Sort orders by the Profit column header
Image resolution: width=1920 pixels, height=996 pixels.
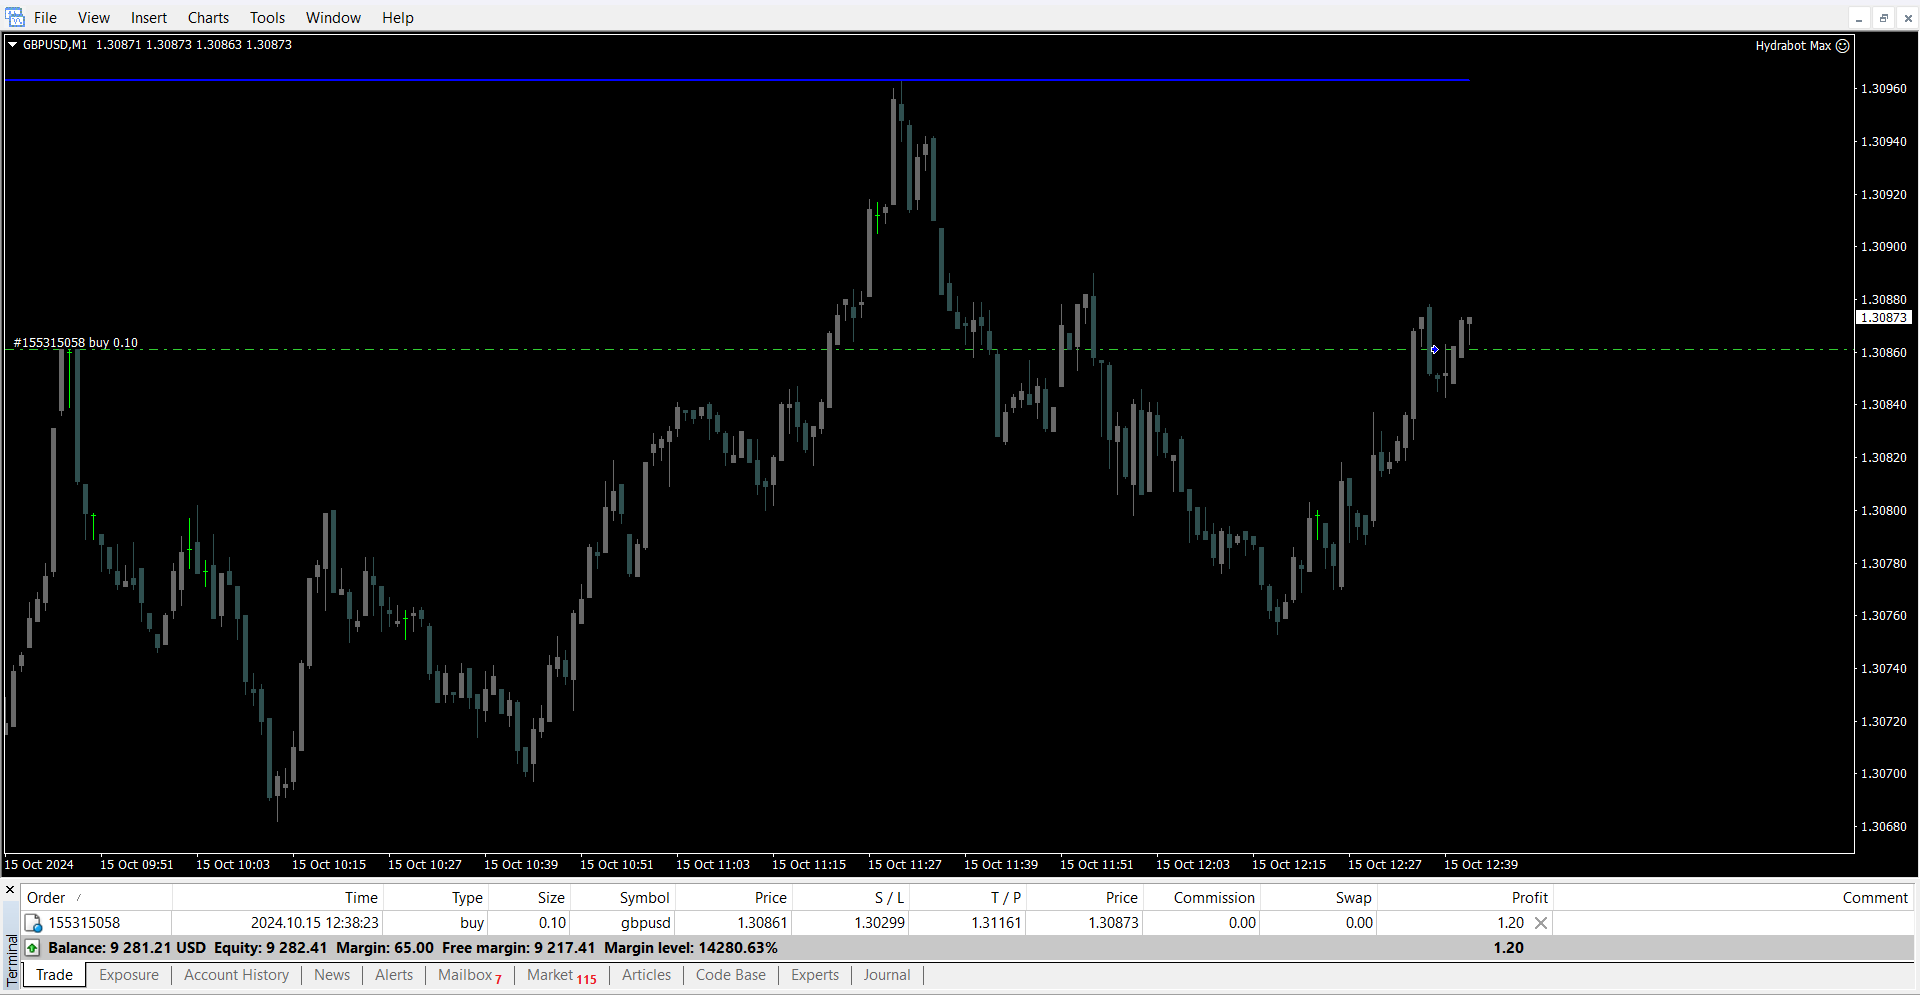pyautogui.click(x=1529, y=898)
